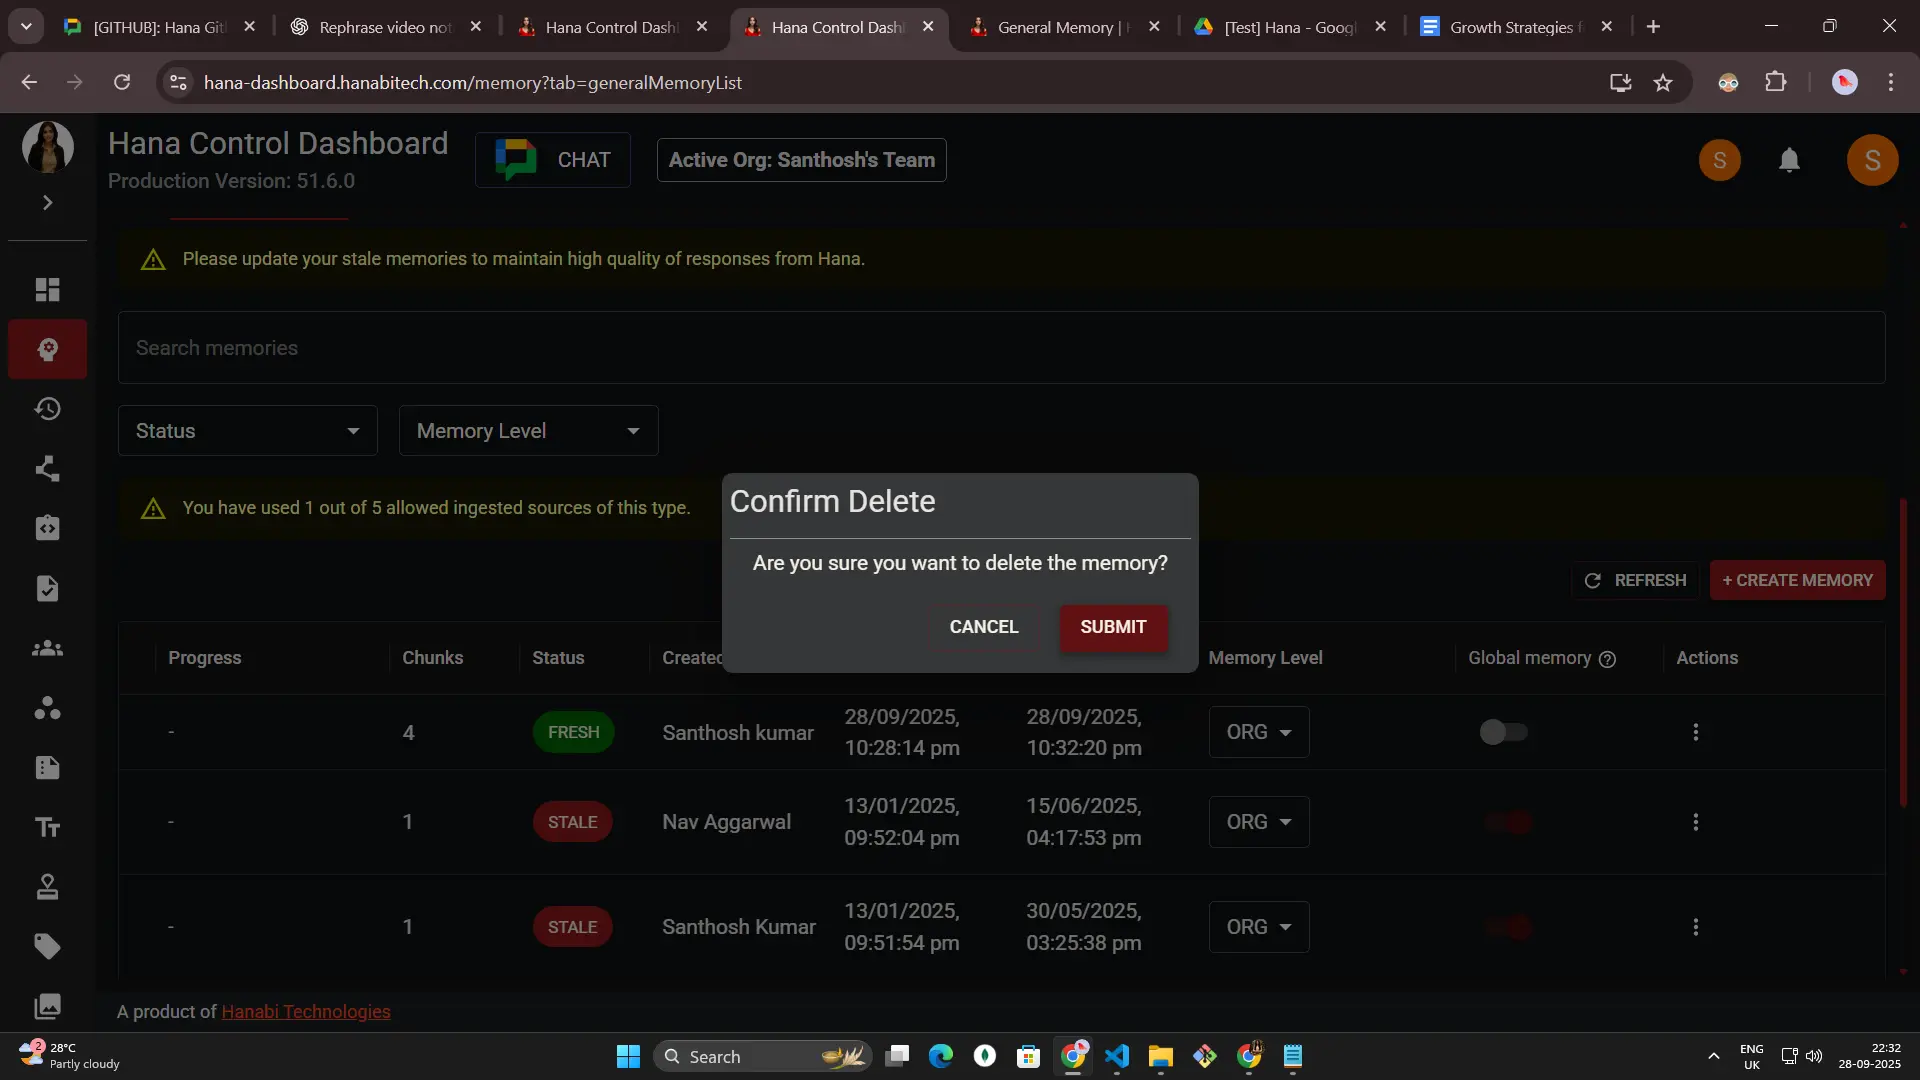
Task: Toggle global memory switch in last stale row
Action: coord(1508,927)
